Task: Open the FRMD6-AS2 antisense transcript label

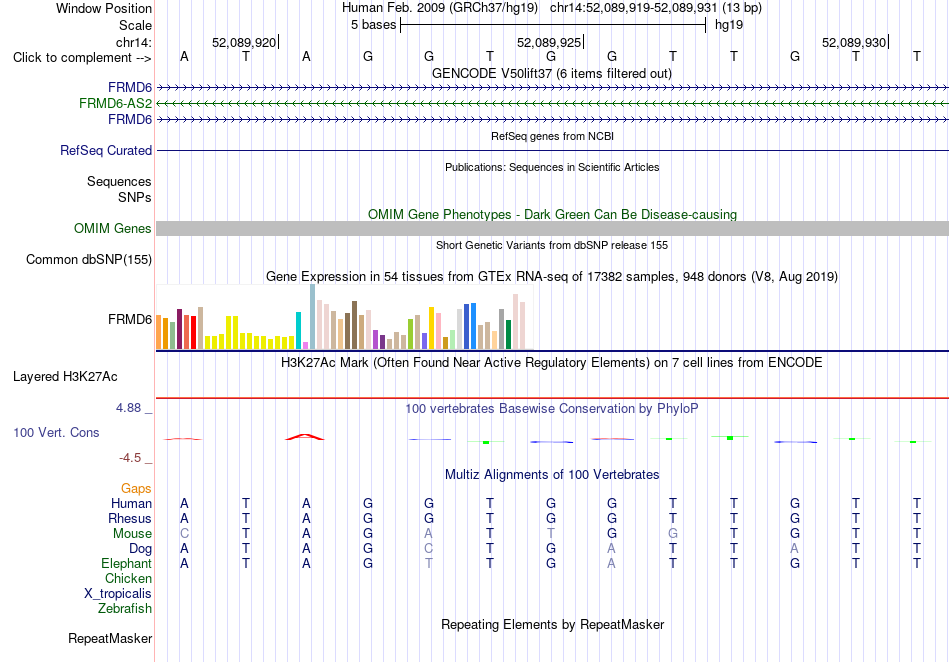Action: [115, 104]
